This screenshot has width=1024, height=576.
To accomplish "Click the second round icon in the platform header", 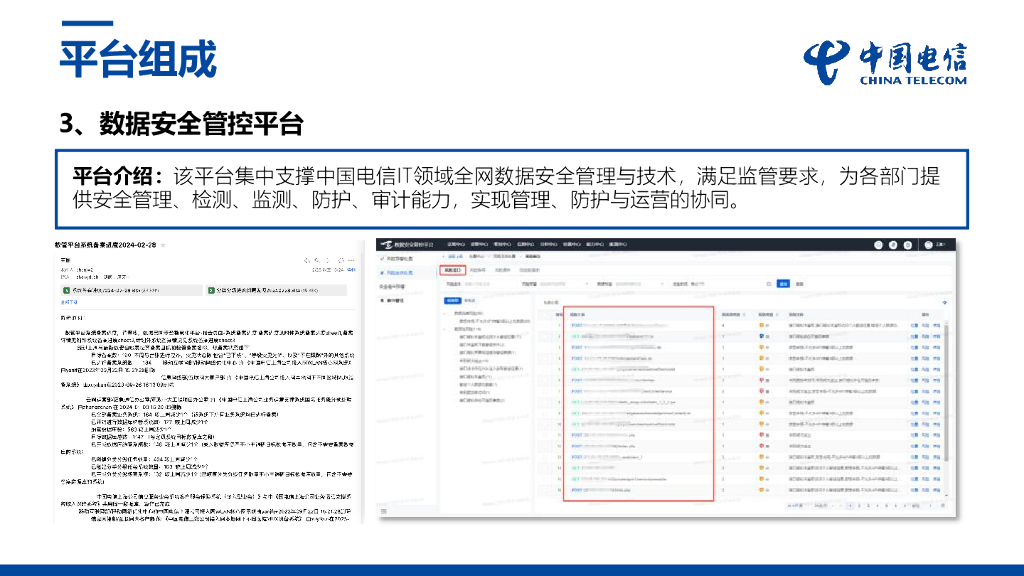I will tap(893, 245).
